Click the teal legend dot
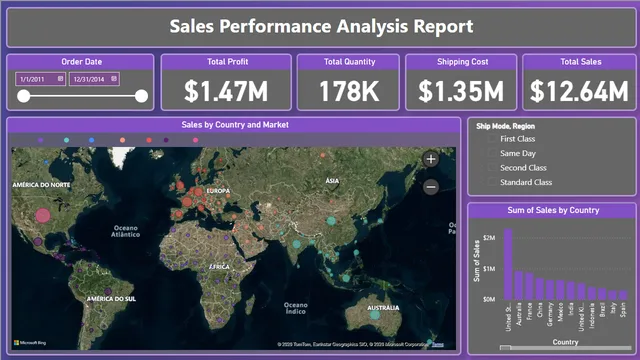640x360 pixels. [66, 140]
